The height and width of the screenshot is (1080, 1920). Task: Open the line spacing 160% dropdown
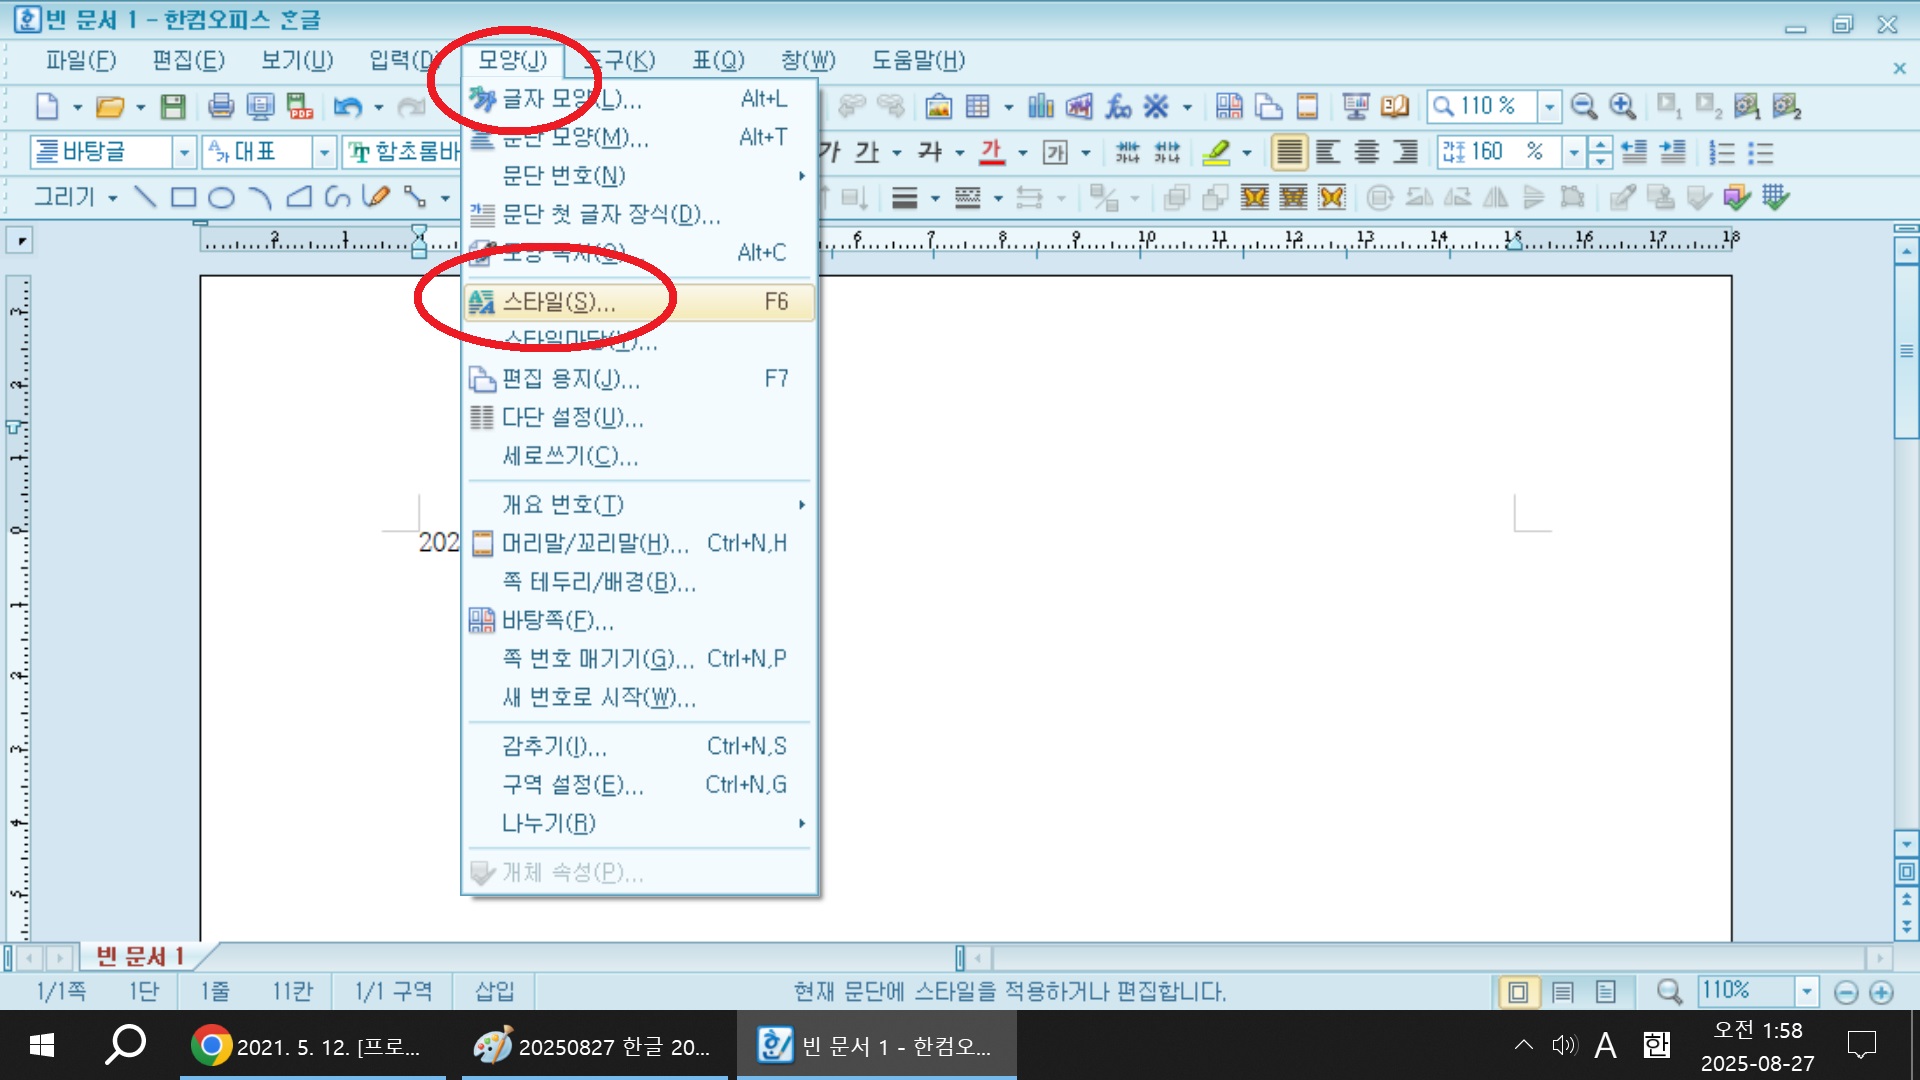pos(1574,152)
